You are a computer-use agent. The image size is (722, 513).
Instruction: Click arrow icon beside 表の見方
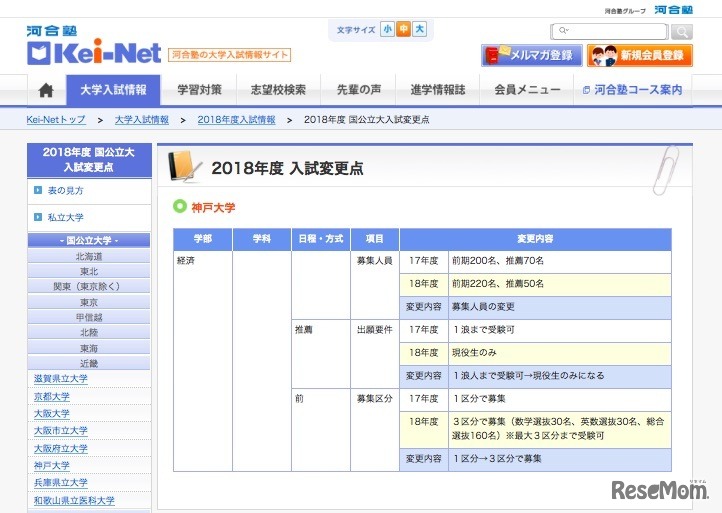38,190
